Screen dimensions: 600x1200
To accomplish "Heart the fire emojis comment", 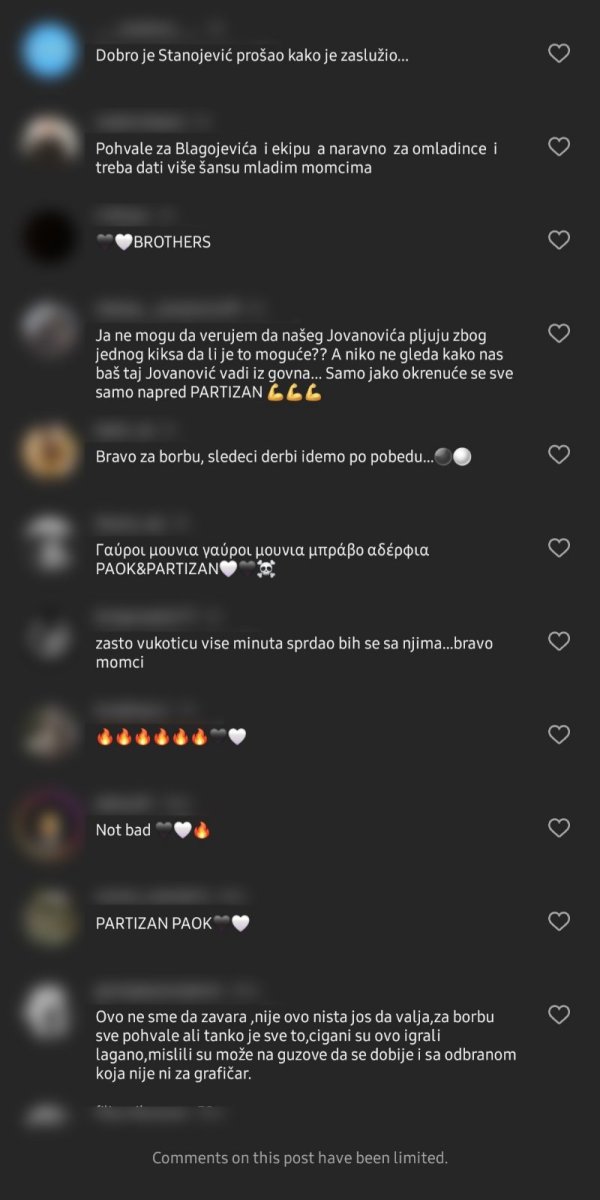I will point(559,734).
